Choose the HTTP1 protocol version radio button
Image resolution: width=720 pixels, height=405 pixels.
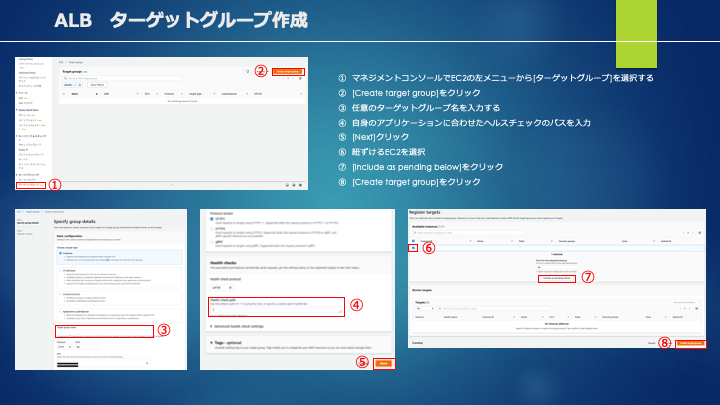point(212,219)
